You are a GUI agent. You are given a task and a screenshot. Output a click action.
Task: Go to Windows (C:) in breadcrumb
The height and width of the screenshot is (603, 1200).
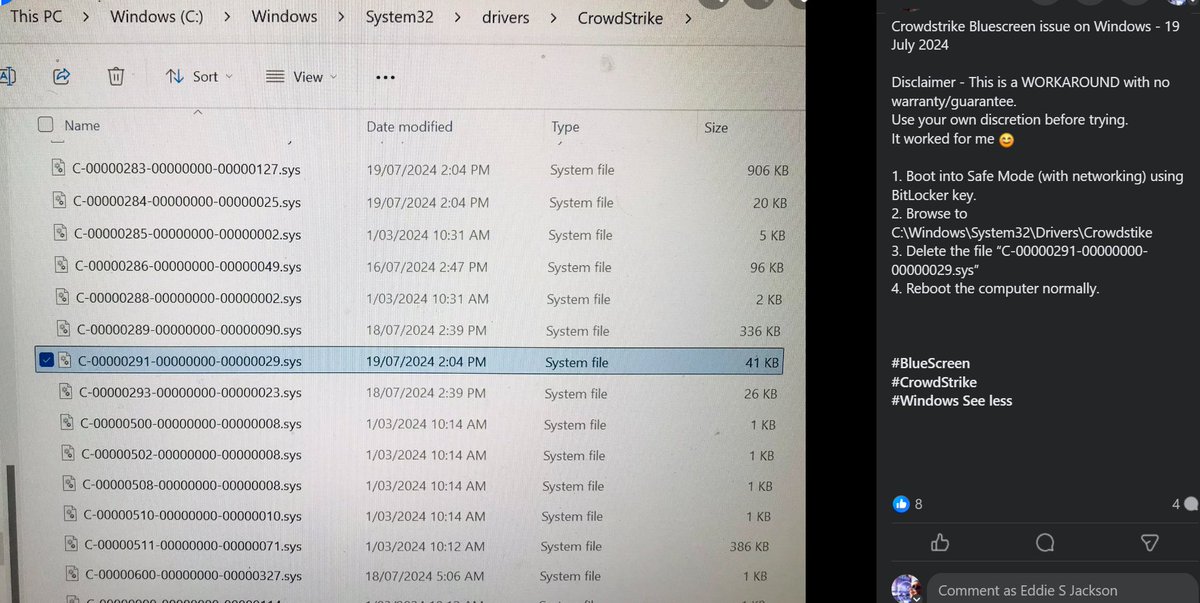coord(155,16)
